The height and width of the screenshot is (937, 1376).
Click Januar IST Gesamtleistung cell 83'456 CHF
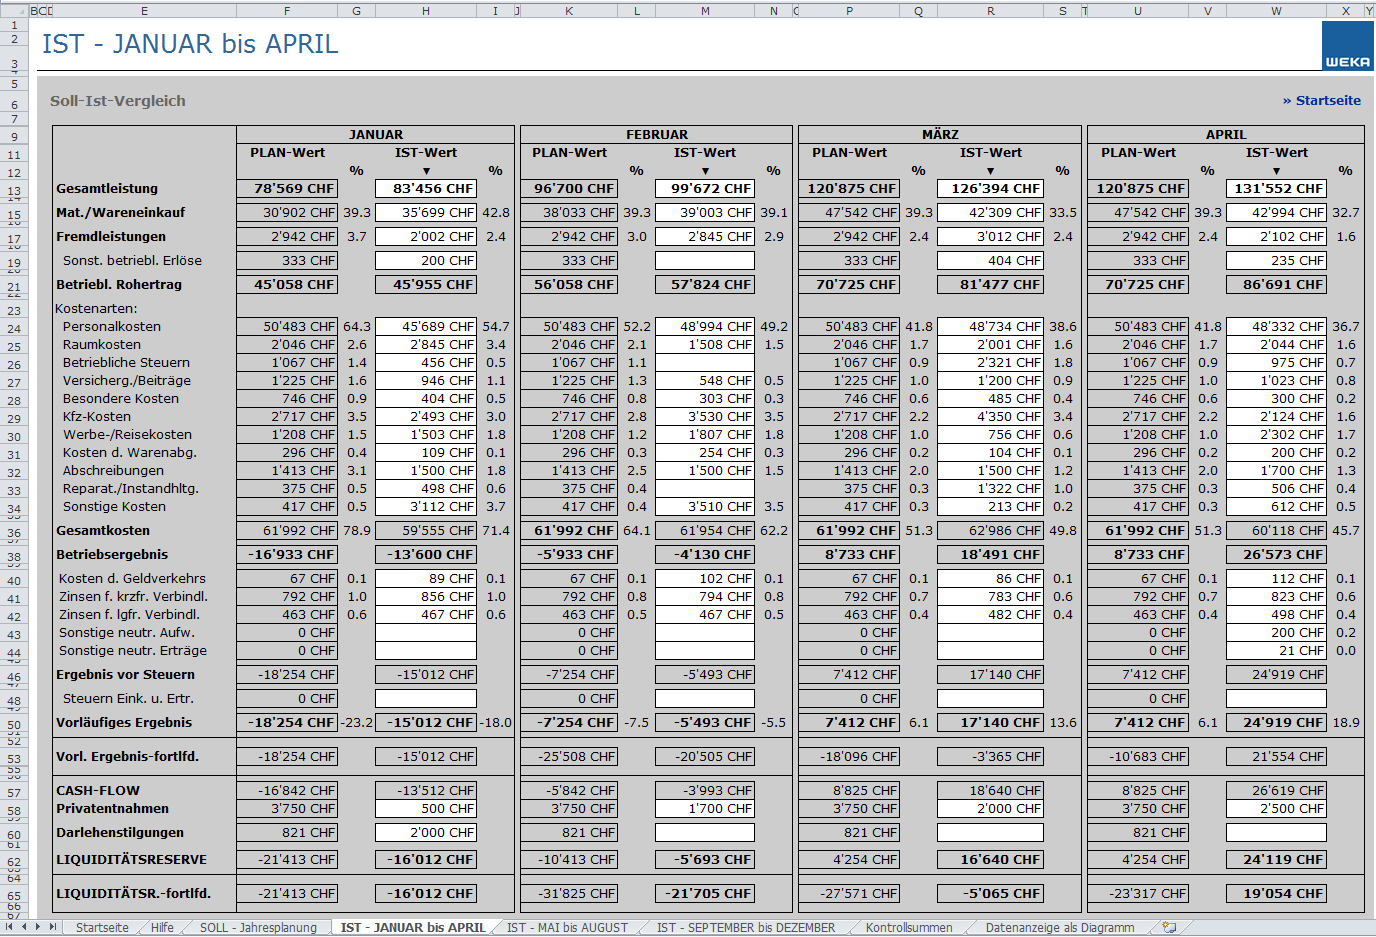click(x=426, y=189)
